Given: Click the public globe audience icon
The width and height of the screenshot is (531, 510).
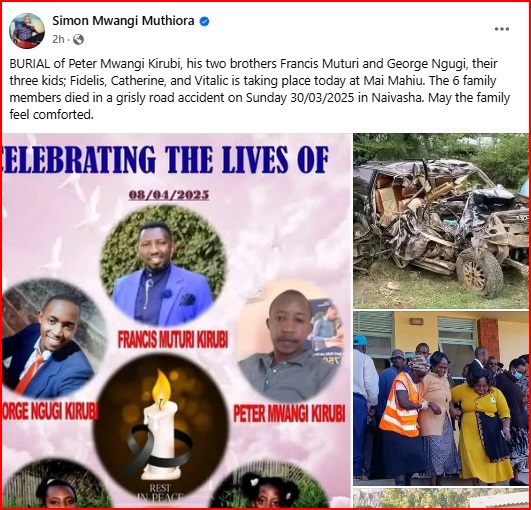Looking at the screenshot, I should [x=78, y=40].
